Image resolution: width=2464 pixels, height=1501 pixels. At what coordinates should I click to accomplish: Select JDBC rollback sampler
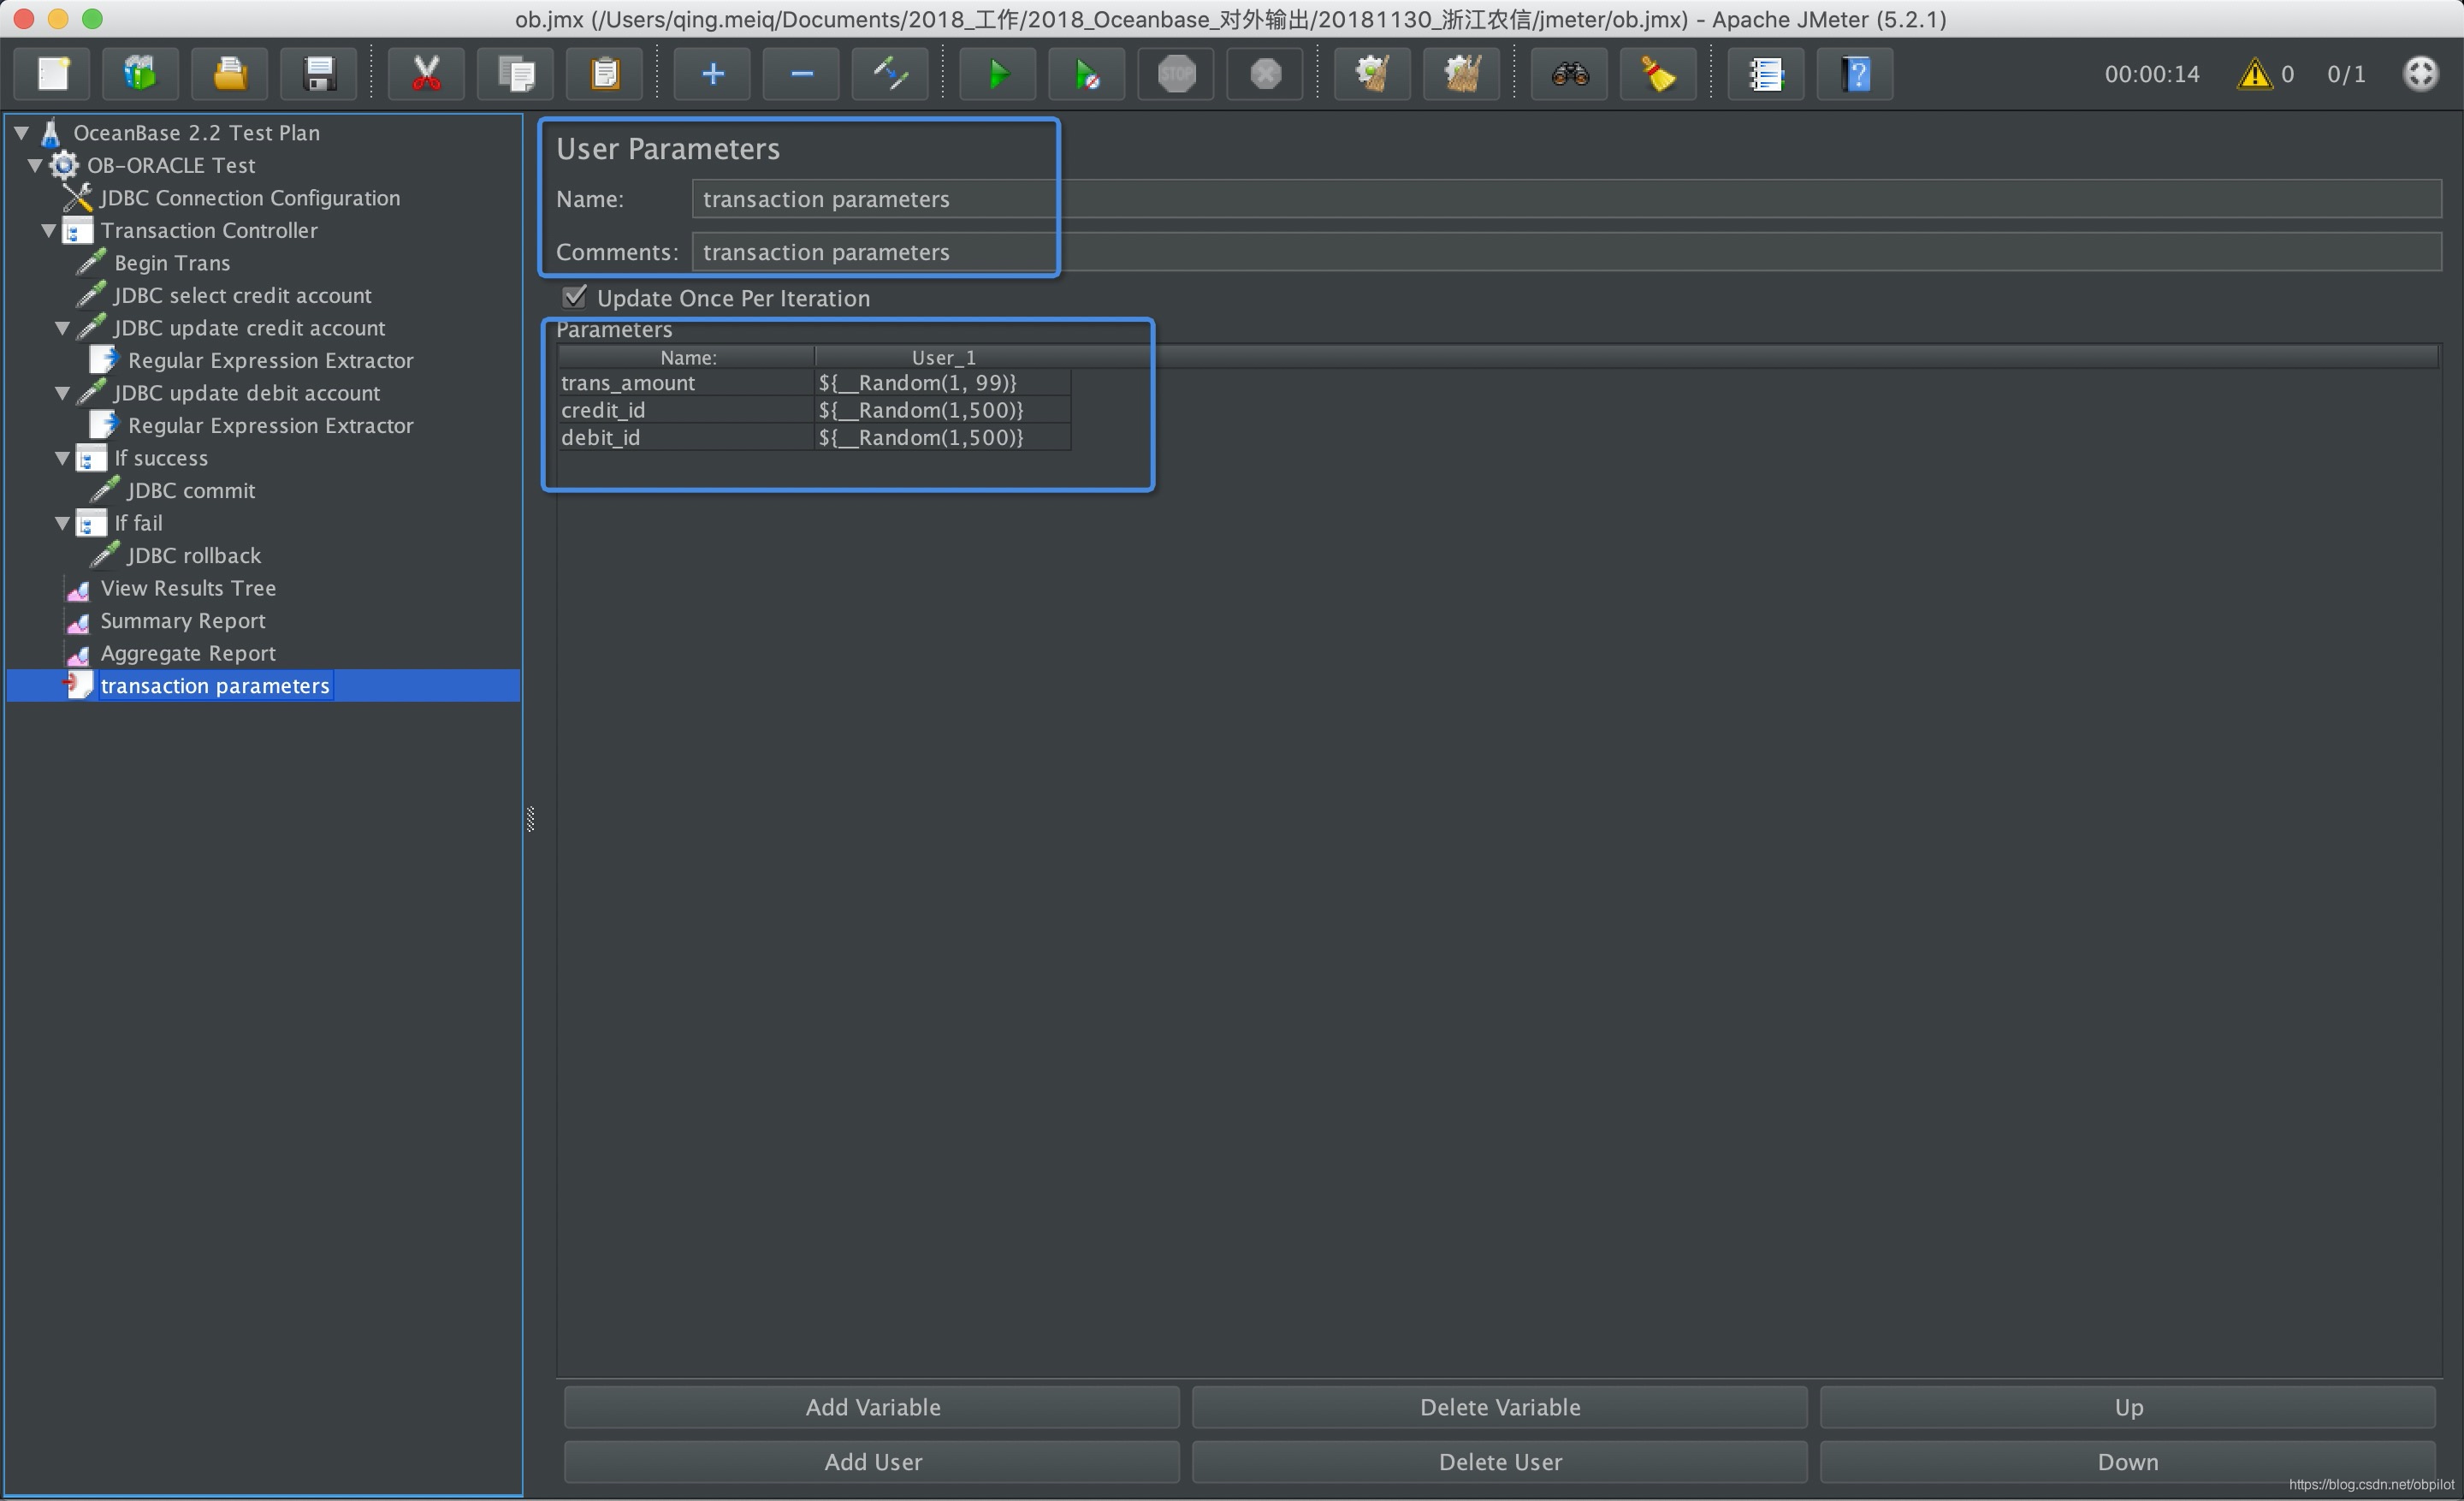pos(194,555)
